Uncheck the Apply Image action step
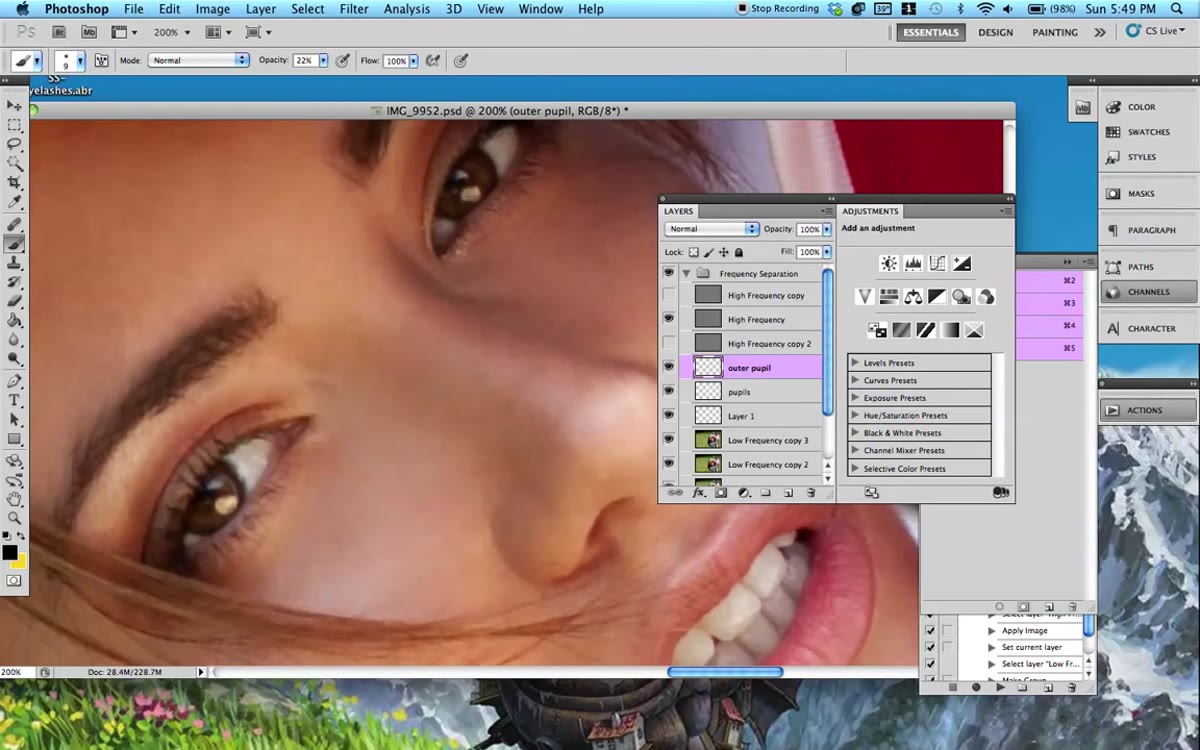The width and height of the screenshot is (1200, 750). coord(931,631)
